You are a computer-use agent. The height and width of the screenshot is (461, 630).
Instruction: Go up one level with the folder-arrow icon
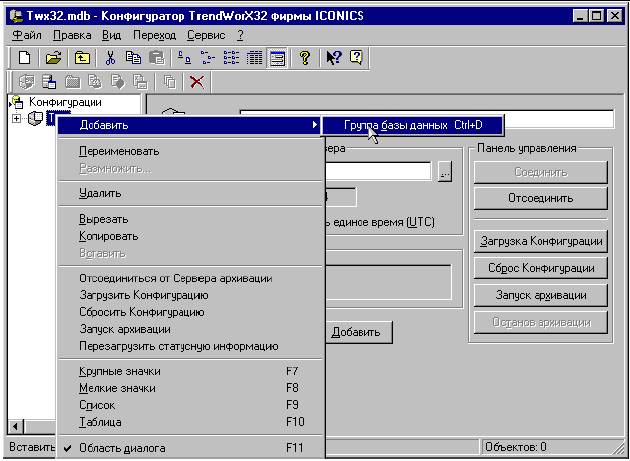coord(82,58)
